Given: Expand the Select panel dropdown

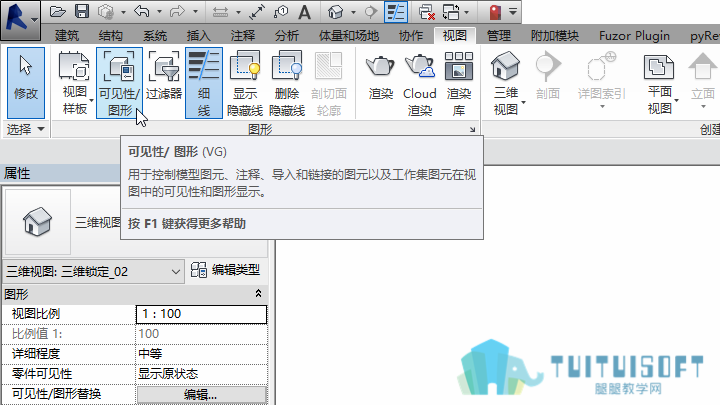Looking at the screenshot, I should pos(26,129).
